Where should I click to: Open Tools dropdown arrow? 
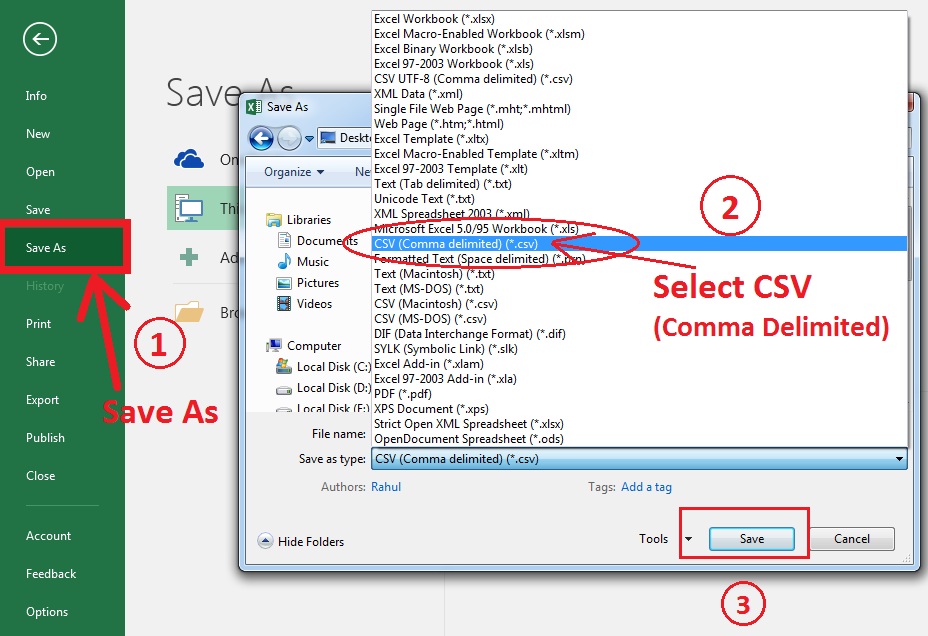[688, 539]
